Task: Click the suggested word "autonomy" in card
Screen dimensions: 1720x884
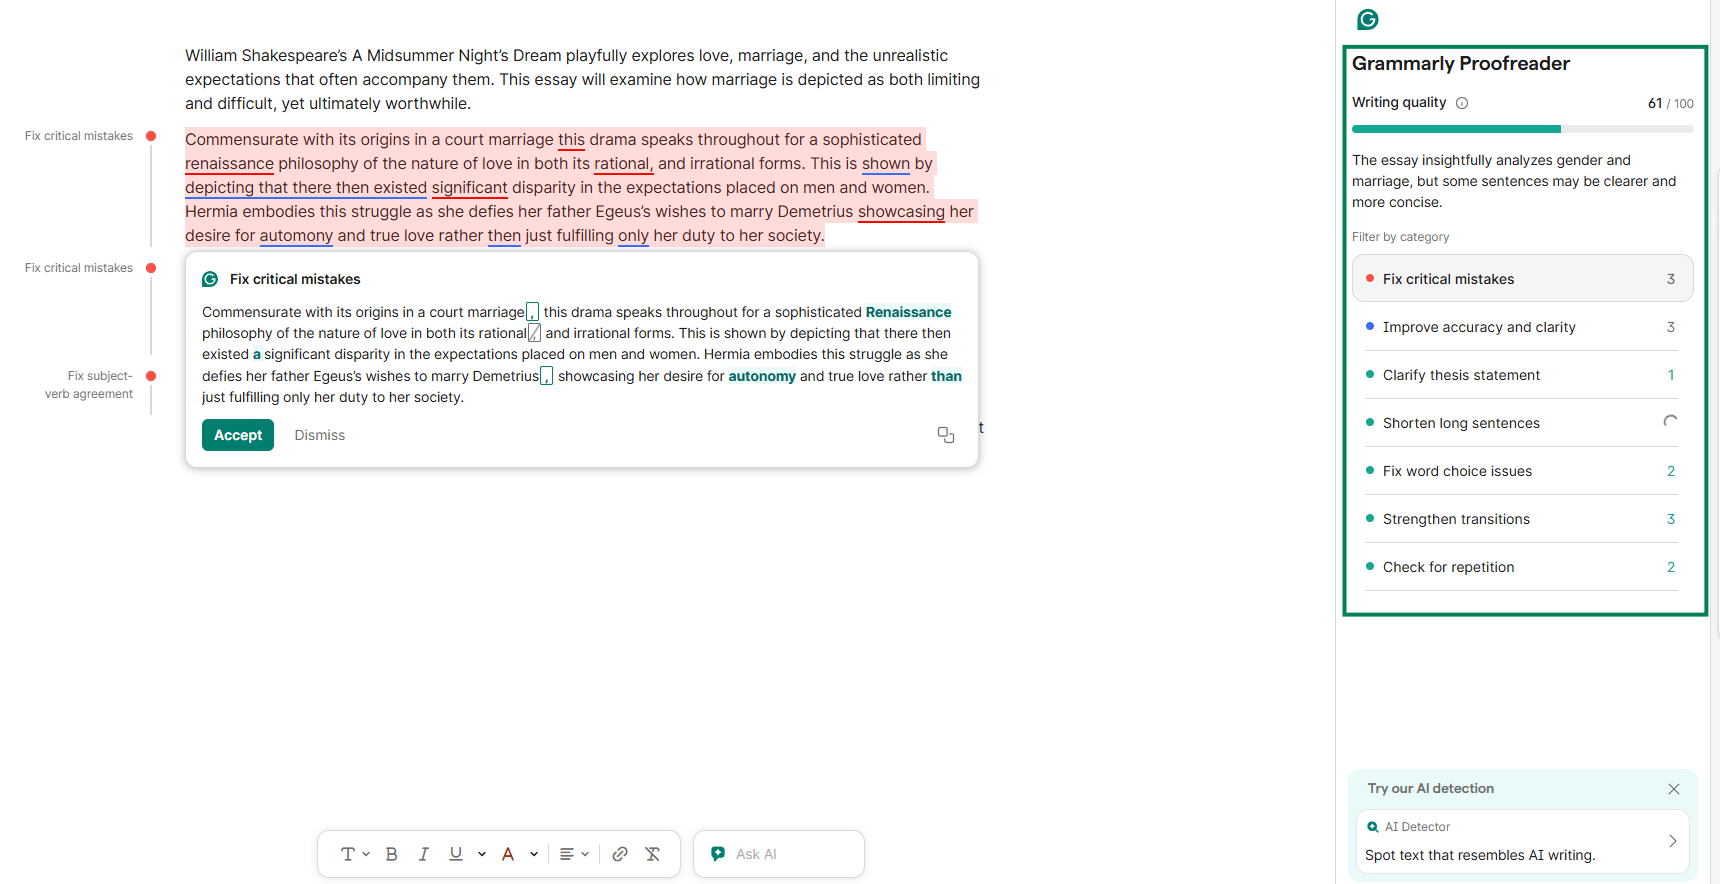Action: coord(762,376)
